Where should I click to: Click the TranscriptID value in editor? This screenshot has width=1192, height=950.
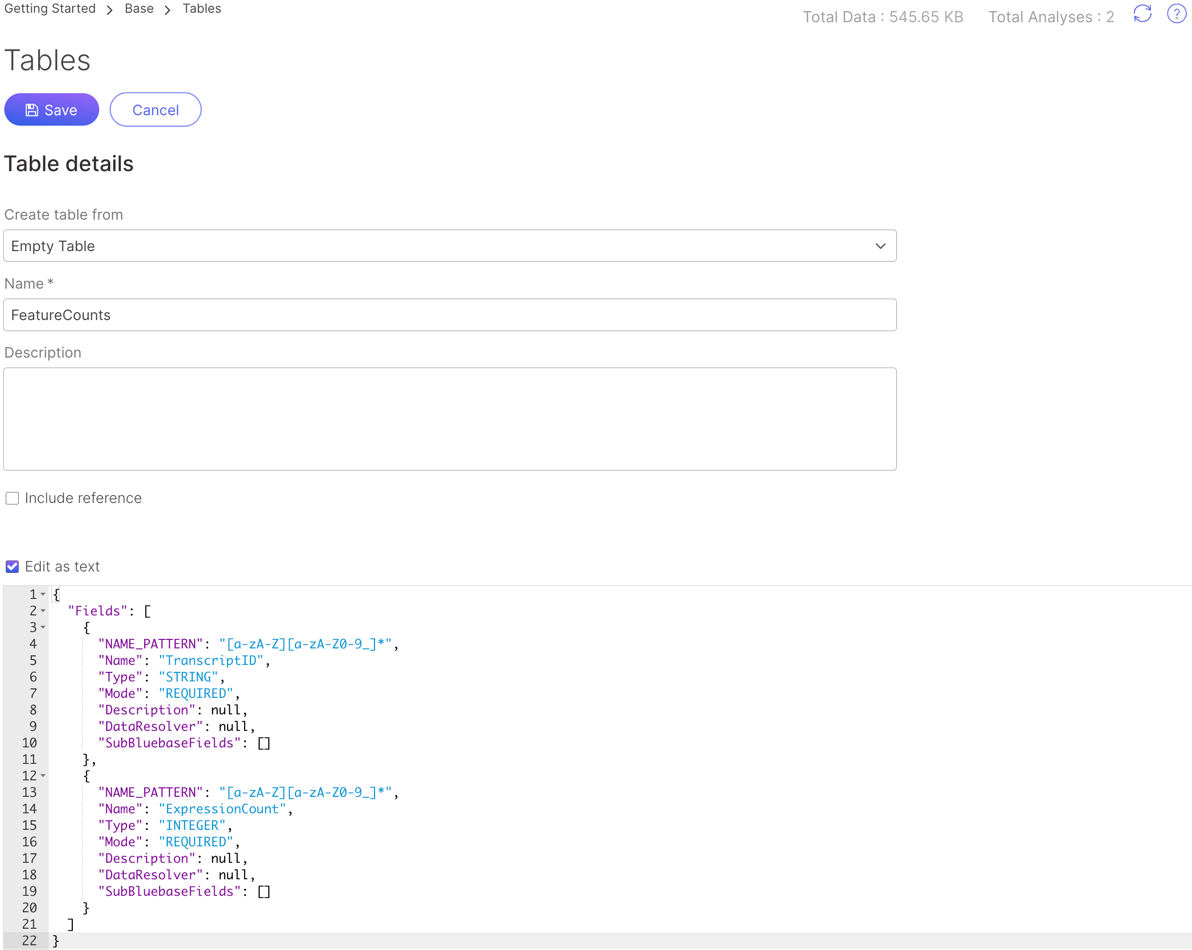pos(213,660)
